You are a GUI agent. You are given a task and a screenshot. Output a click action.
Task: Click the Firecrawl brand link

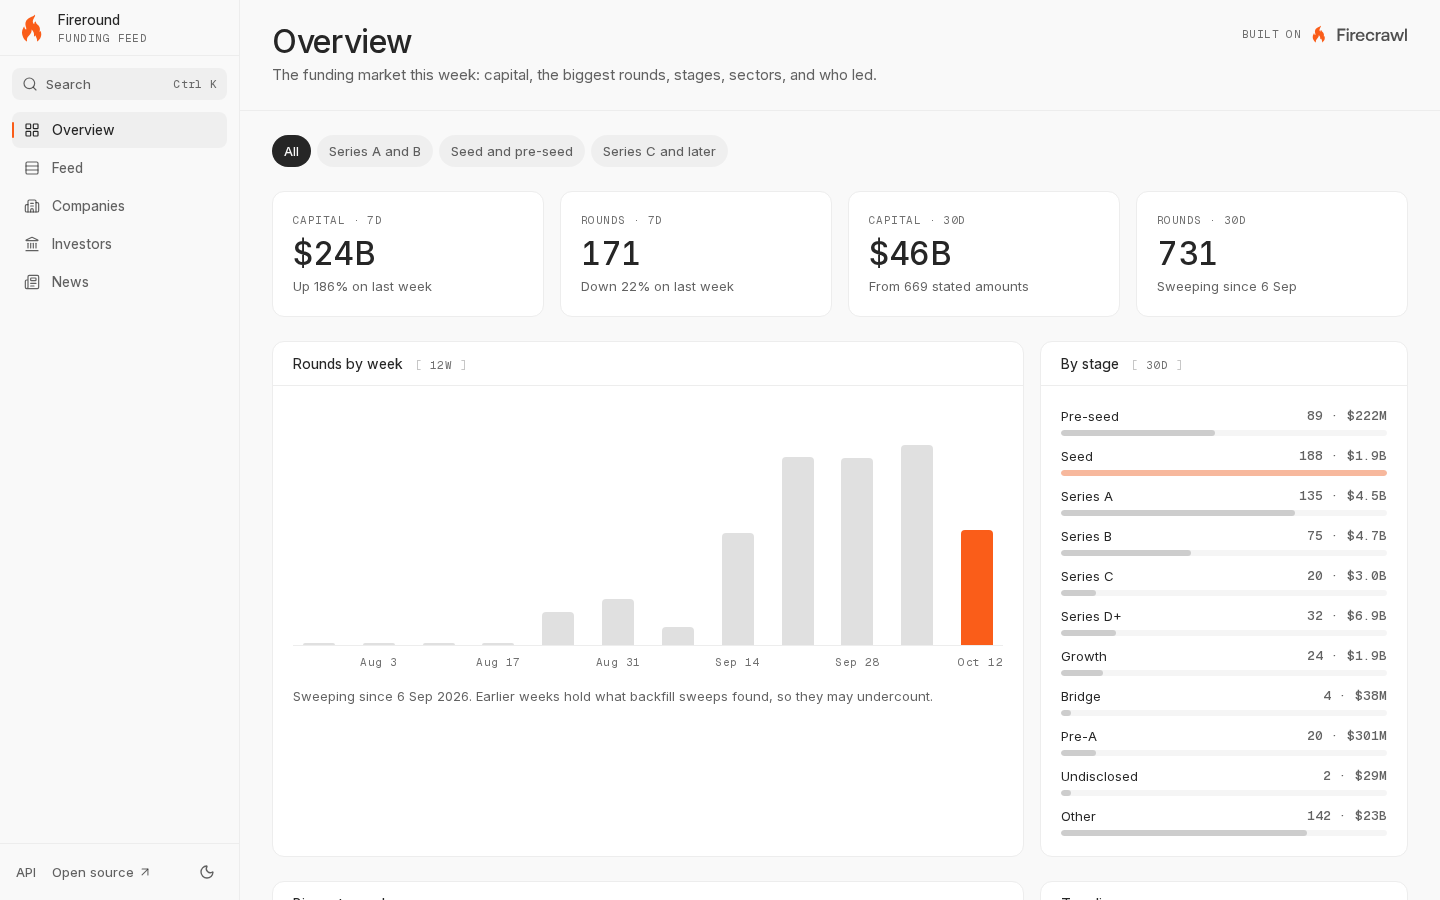(1359, 35)
